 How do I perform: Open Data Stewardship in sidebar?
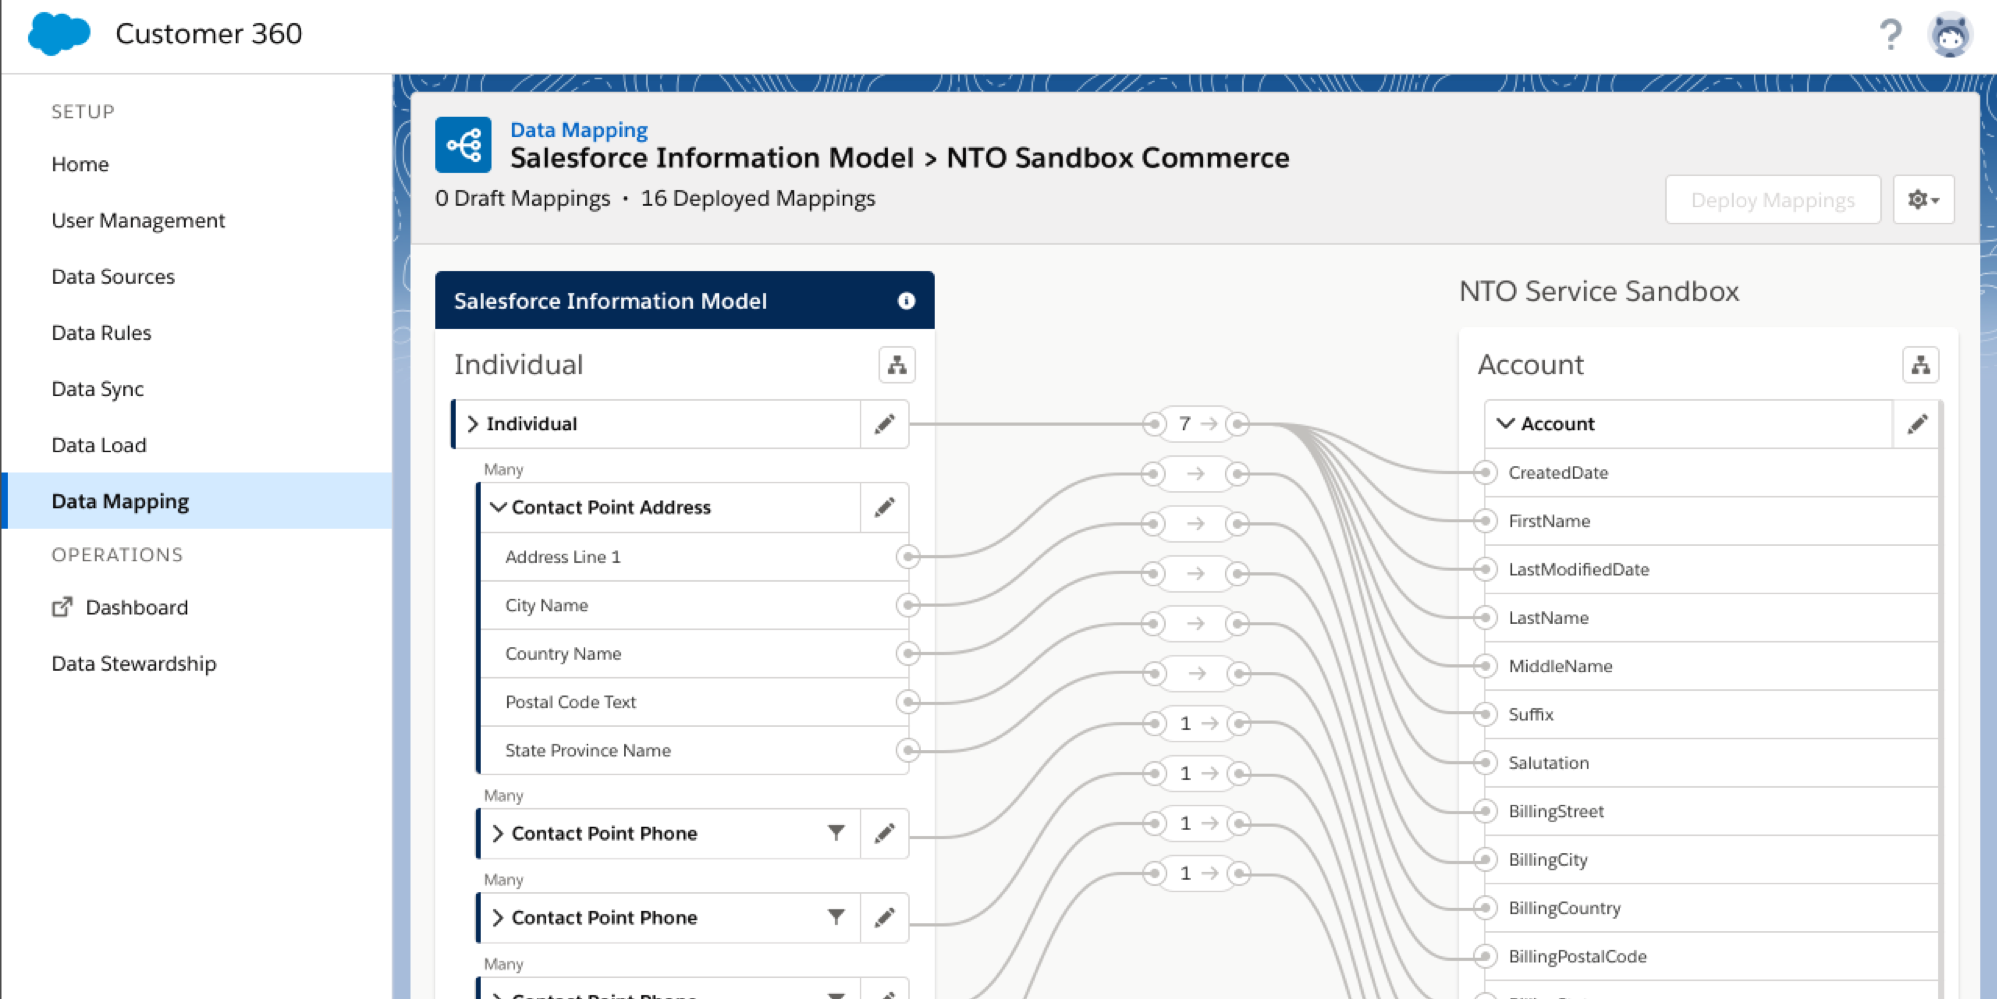133,663
